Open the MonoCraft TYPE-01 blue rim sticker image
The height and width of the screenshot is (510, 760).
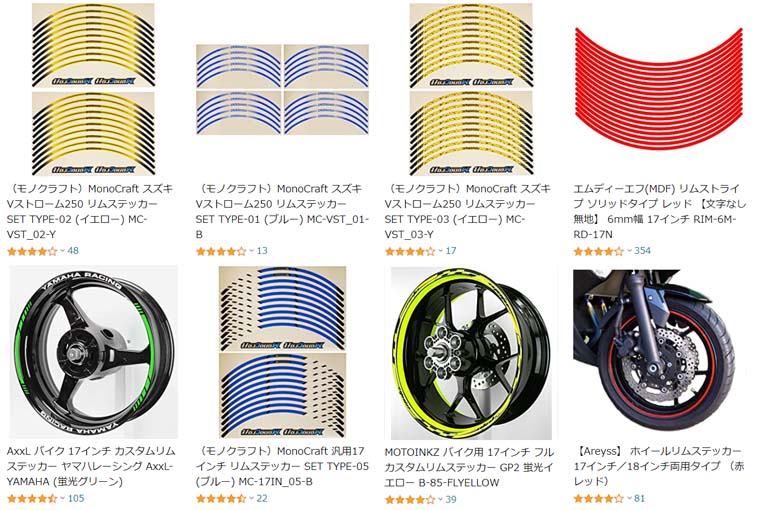(x=283, y=90)
